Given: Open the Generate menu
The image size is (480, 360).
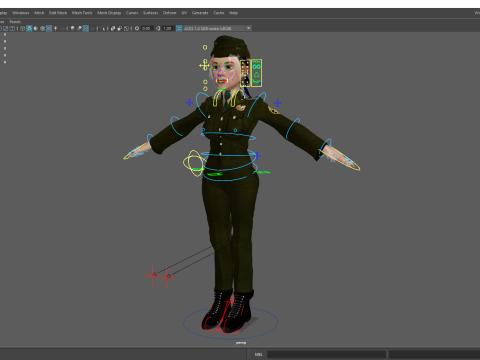Looking at the screenshot, I should (200, 13).
